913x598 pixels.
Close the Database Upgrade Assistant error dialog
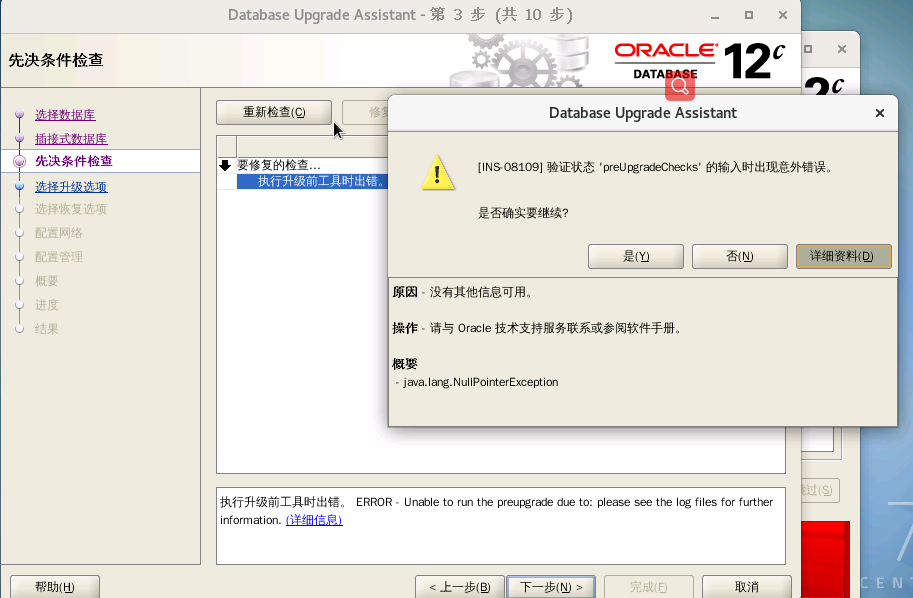click(880, 113)
